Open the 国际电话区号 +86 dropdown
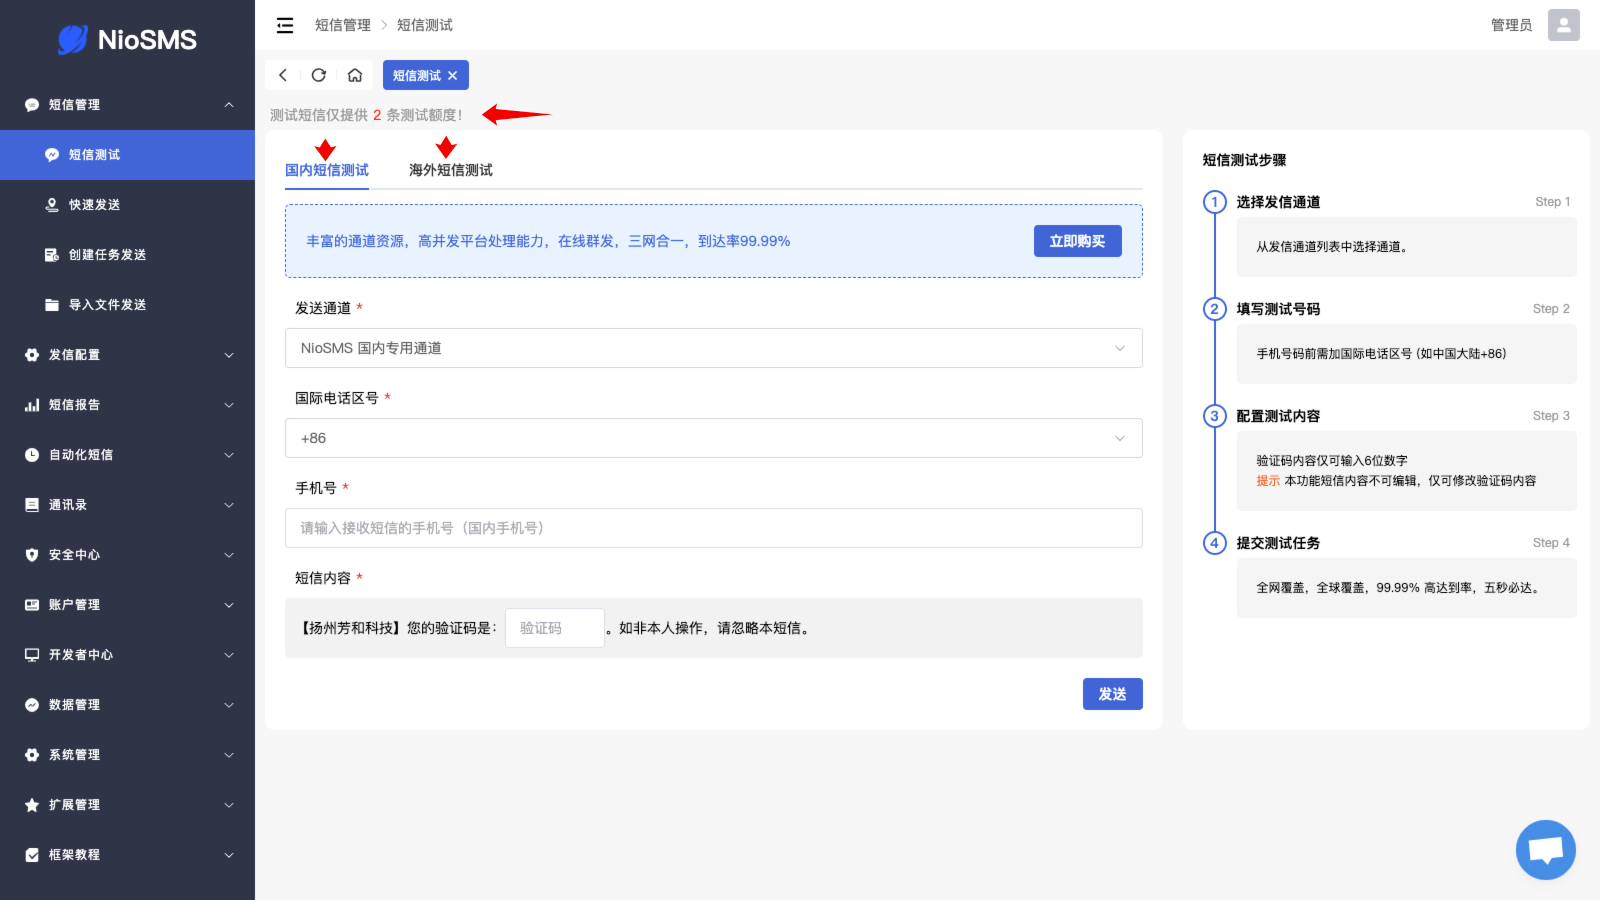Screen dimensions: 1600x900 (714, 438)
